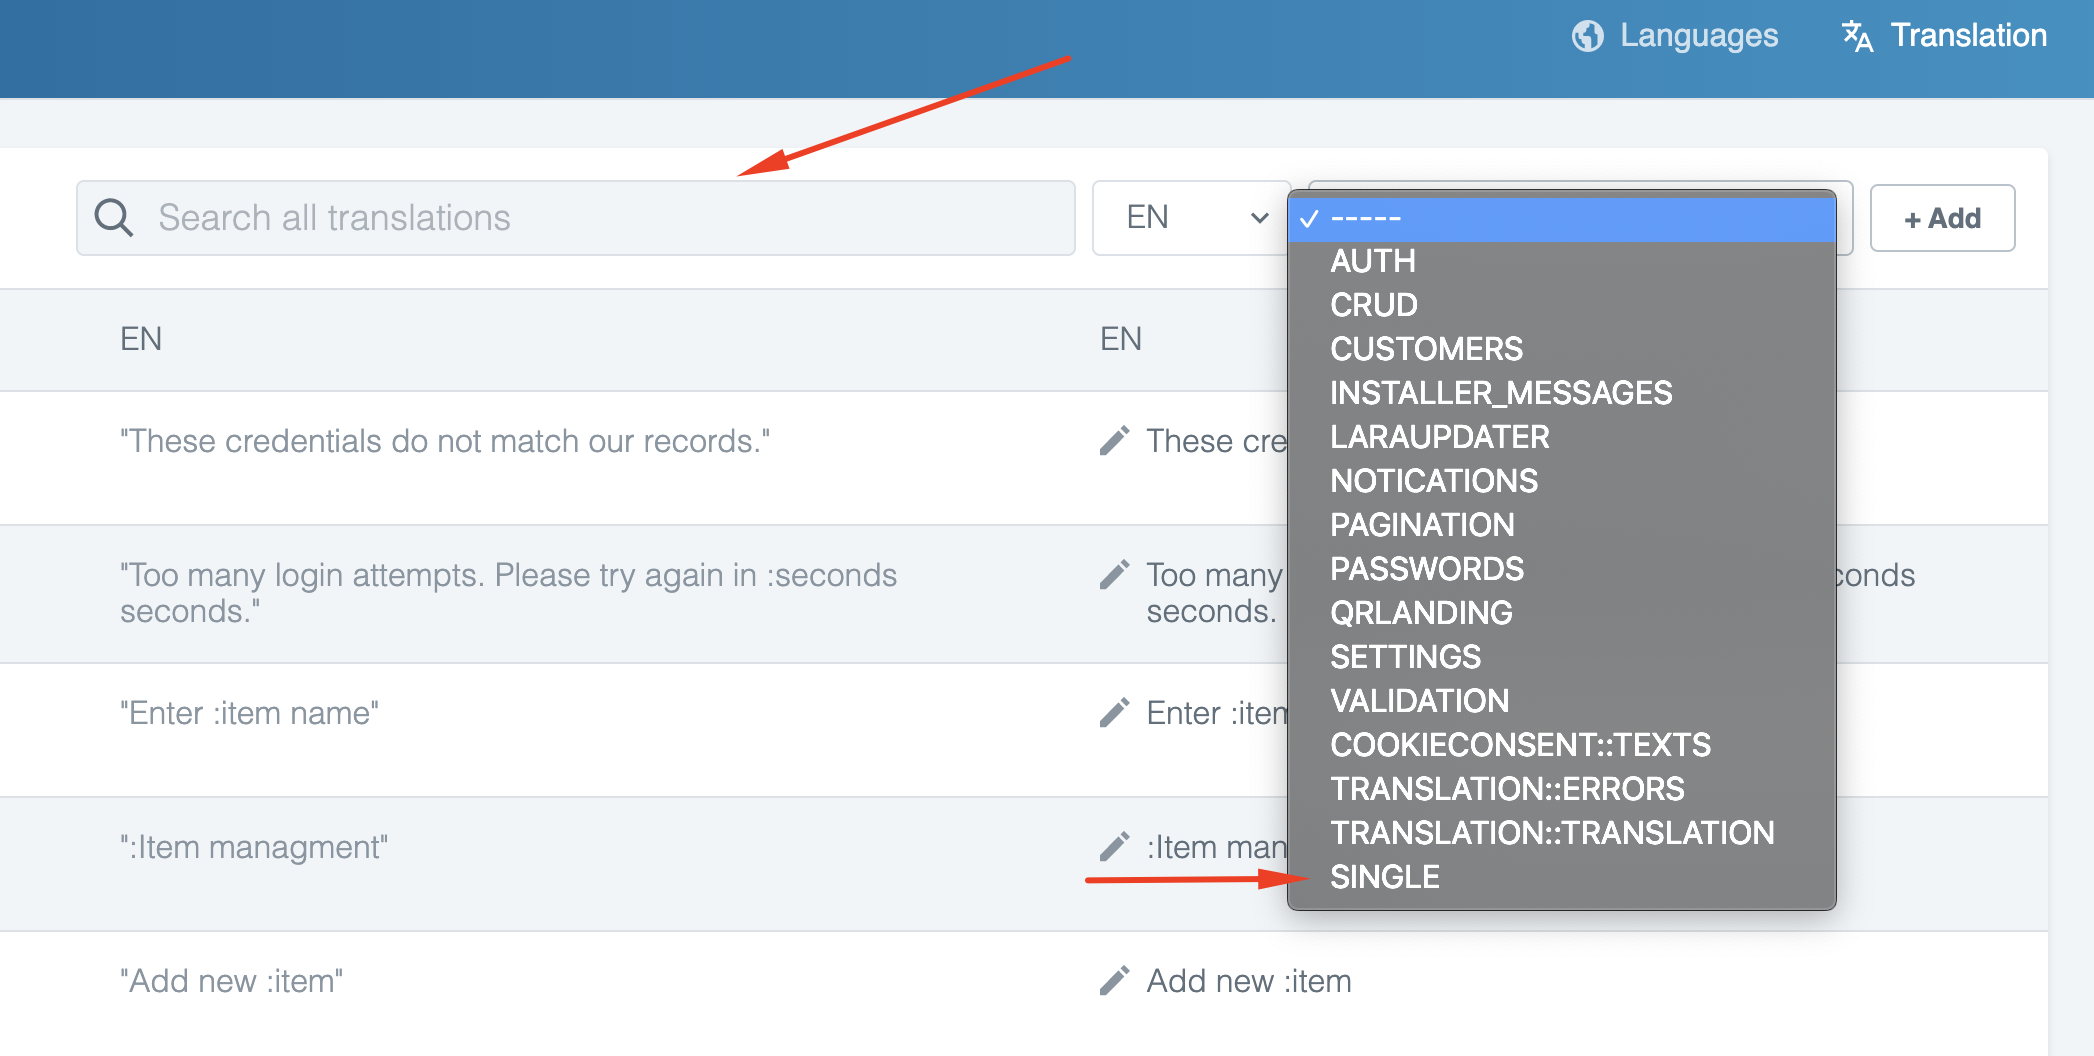Click pencil icon for 'These credentials' row
Screen dimensions: 2094x1056
[1114, 441]
